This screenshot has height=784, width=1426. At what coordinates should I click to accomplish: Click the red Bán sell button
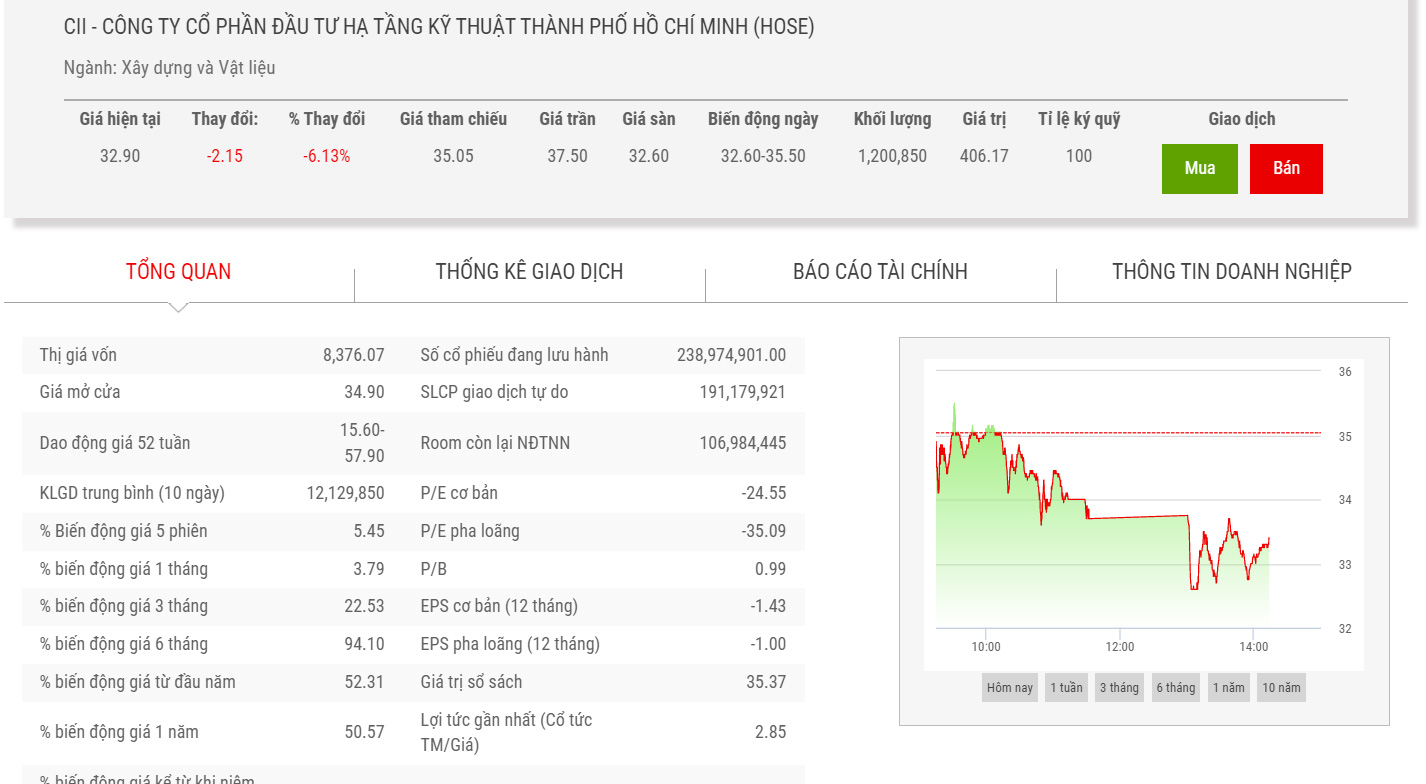pos(1286,168)
